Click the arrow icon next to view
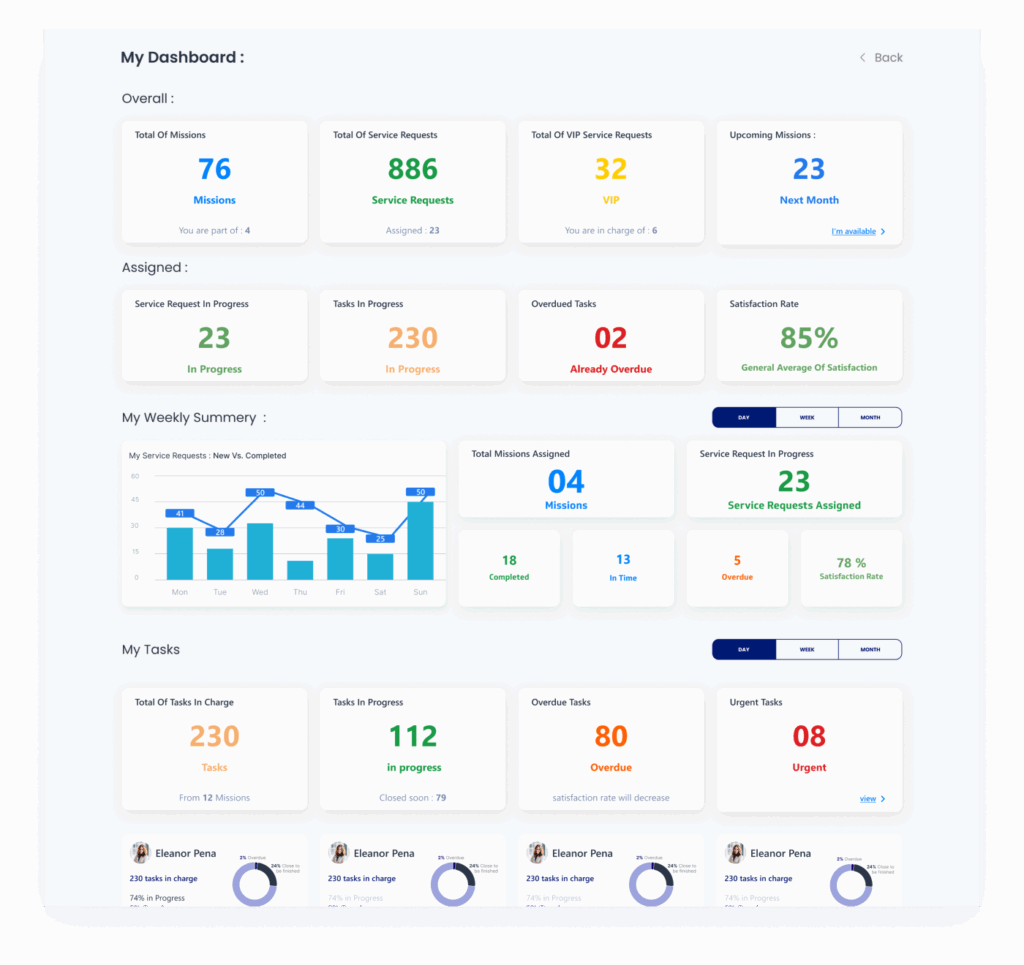Viewport: 1024px width, 965px height. point(882,799)
